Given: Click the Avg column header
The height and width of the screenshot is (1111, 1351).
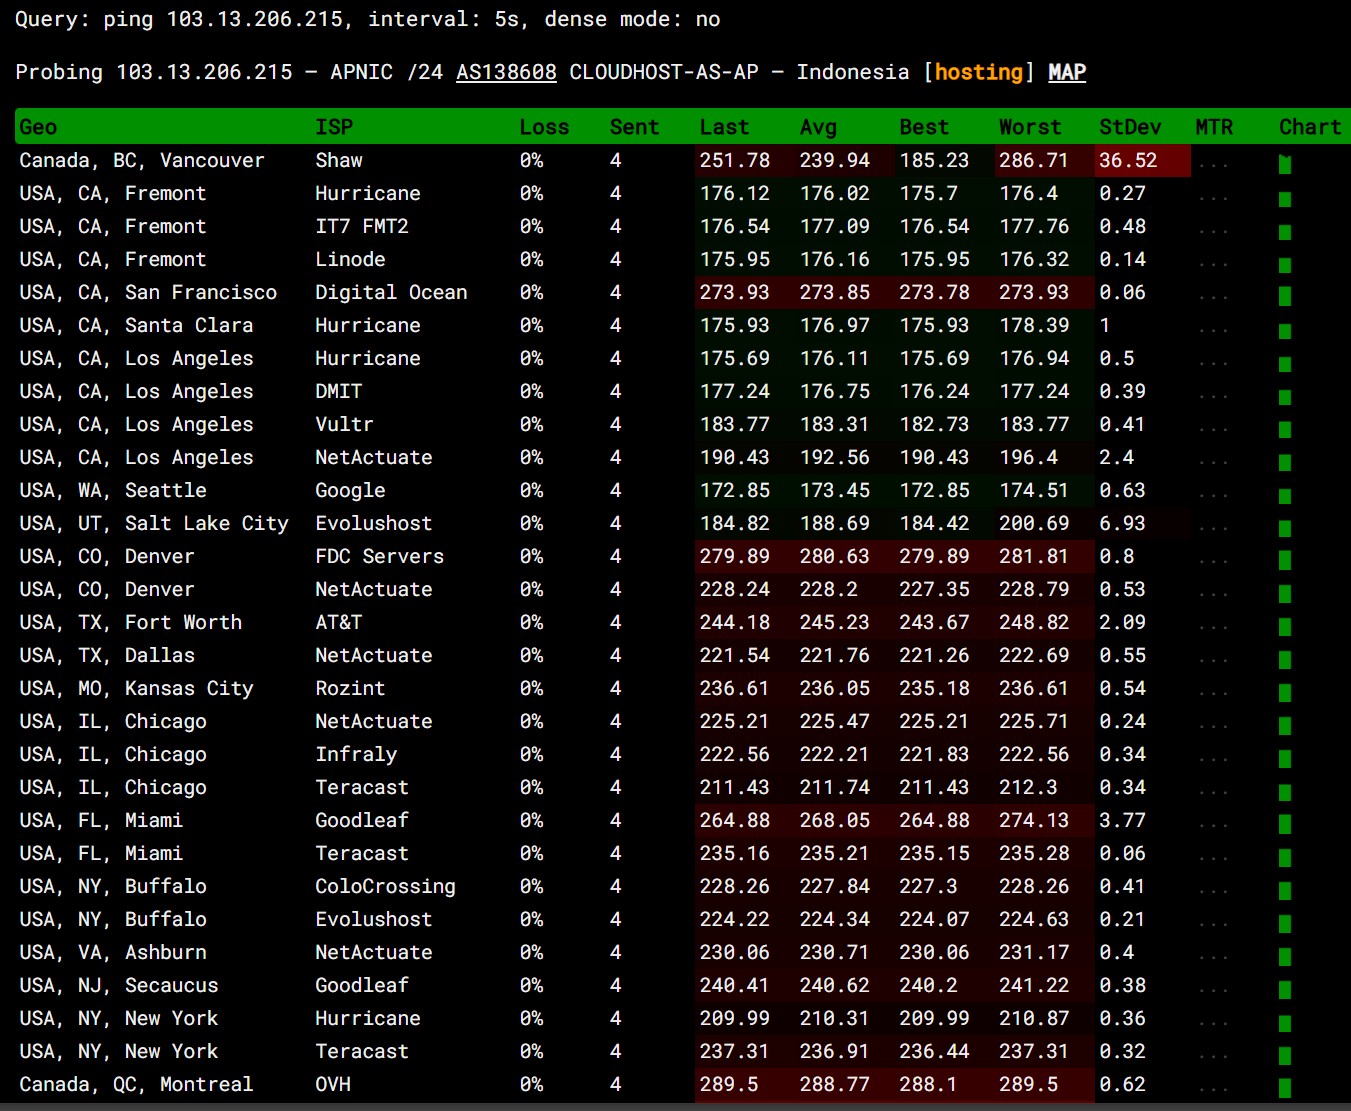Looking at the screenshot, I should [818, 127].
